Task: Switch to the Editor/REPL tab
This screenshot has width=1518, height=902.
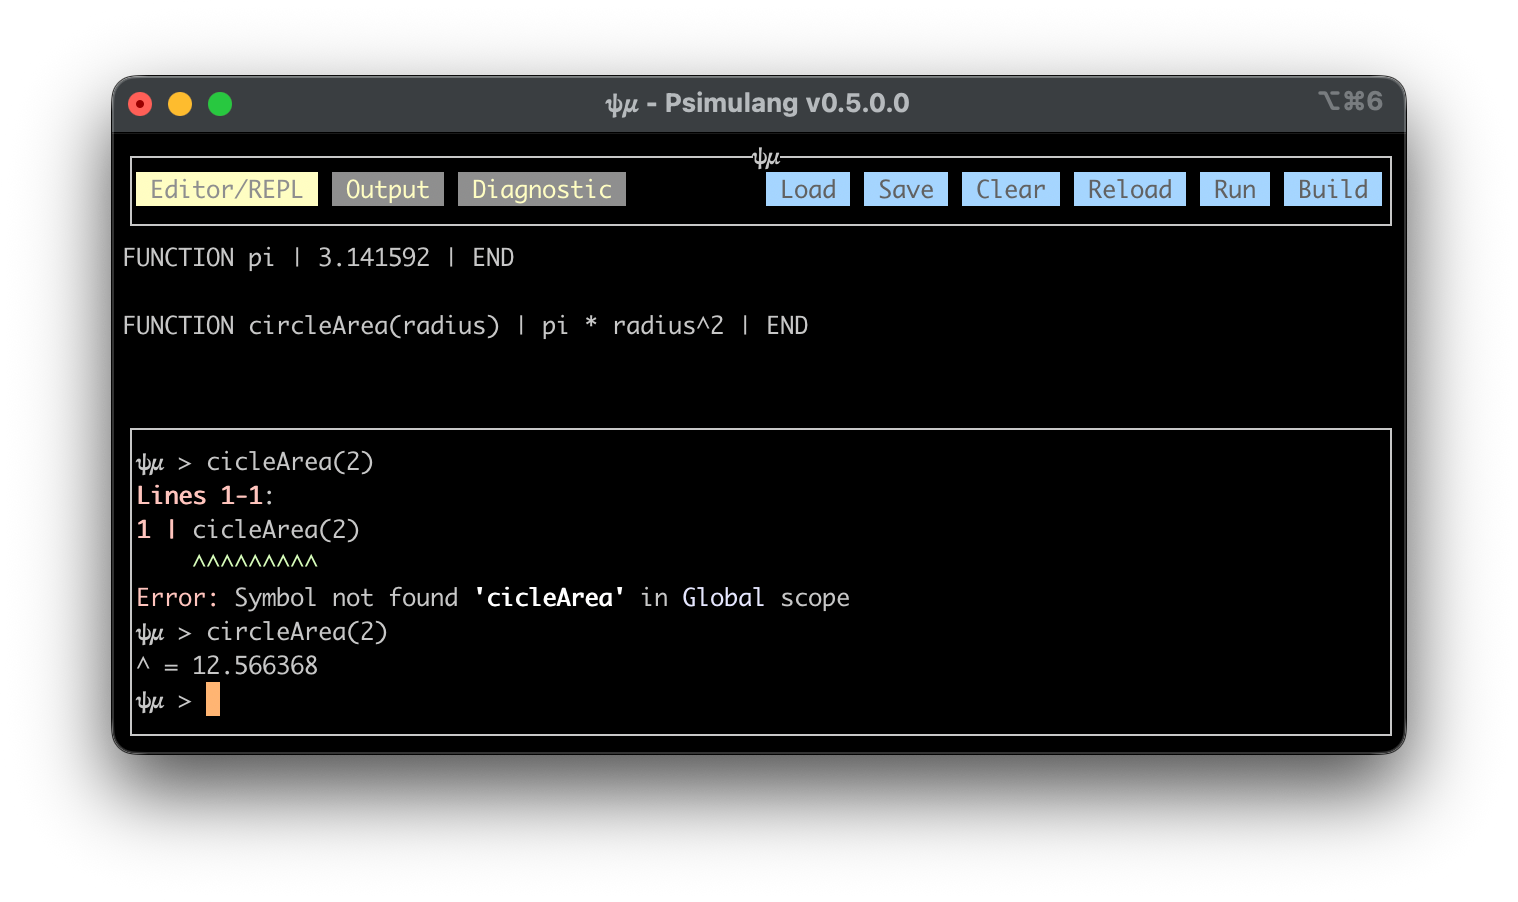Action: point(226,189)
